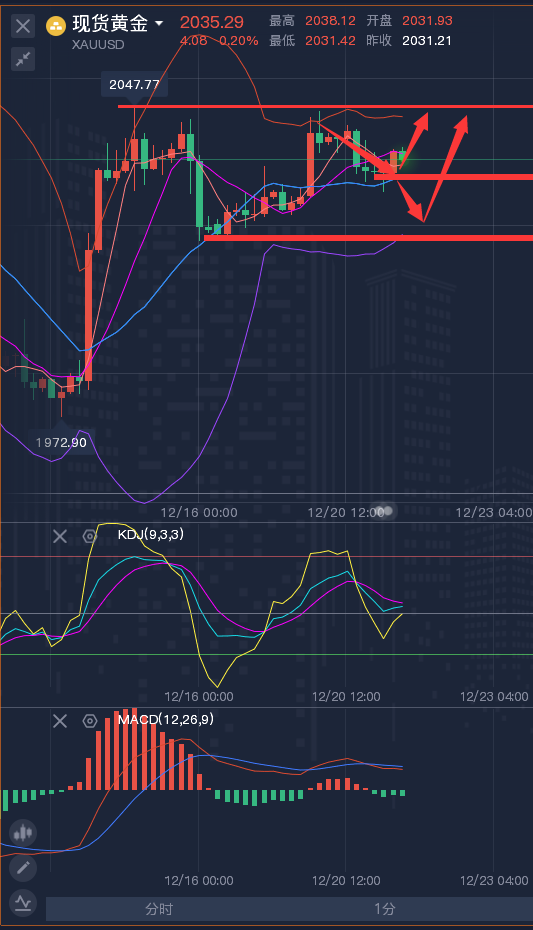Click the MACD(12,26,9) indicator label
Viewport: 533px width, 930px height.
tap(165, 719)
